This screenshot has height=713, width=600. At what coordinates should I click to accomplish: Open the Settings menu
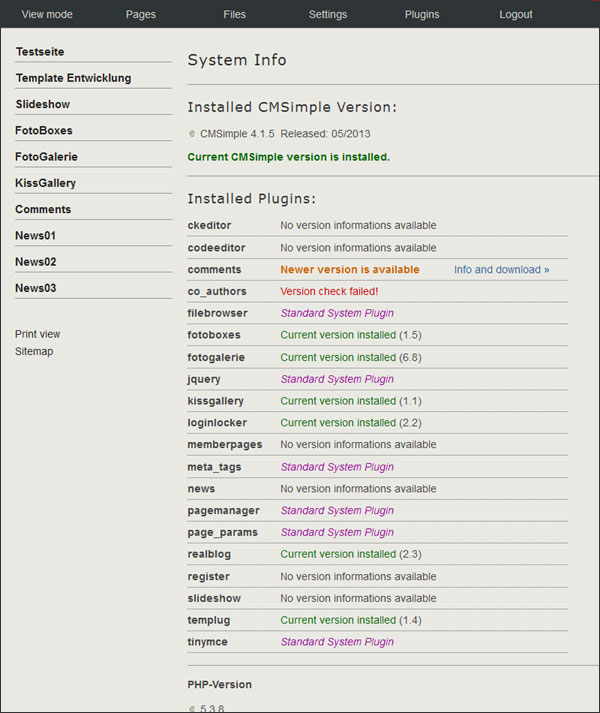[328, 15]
